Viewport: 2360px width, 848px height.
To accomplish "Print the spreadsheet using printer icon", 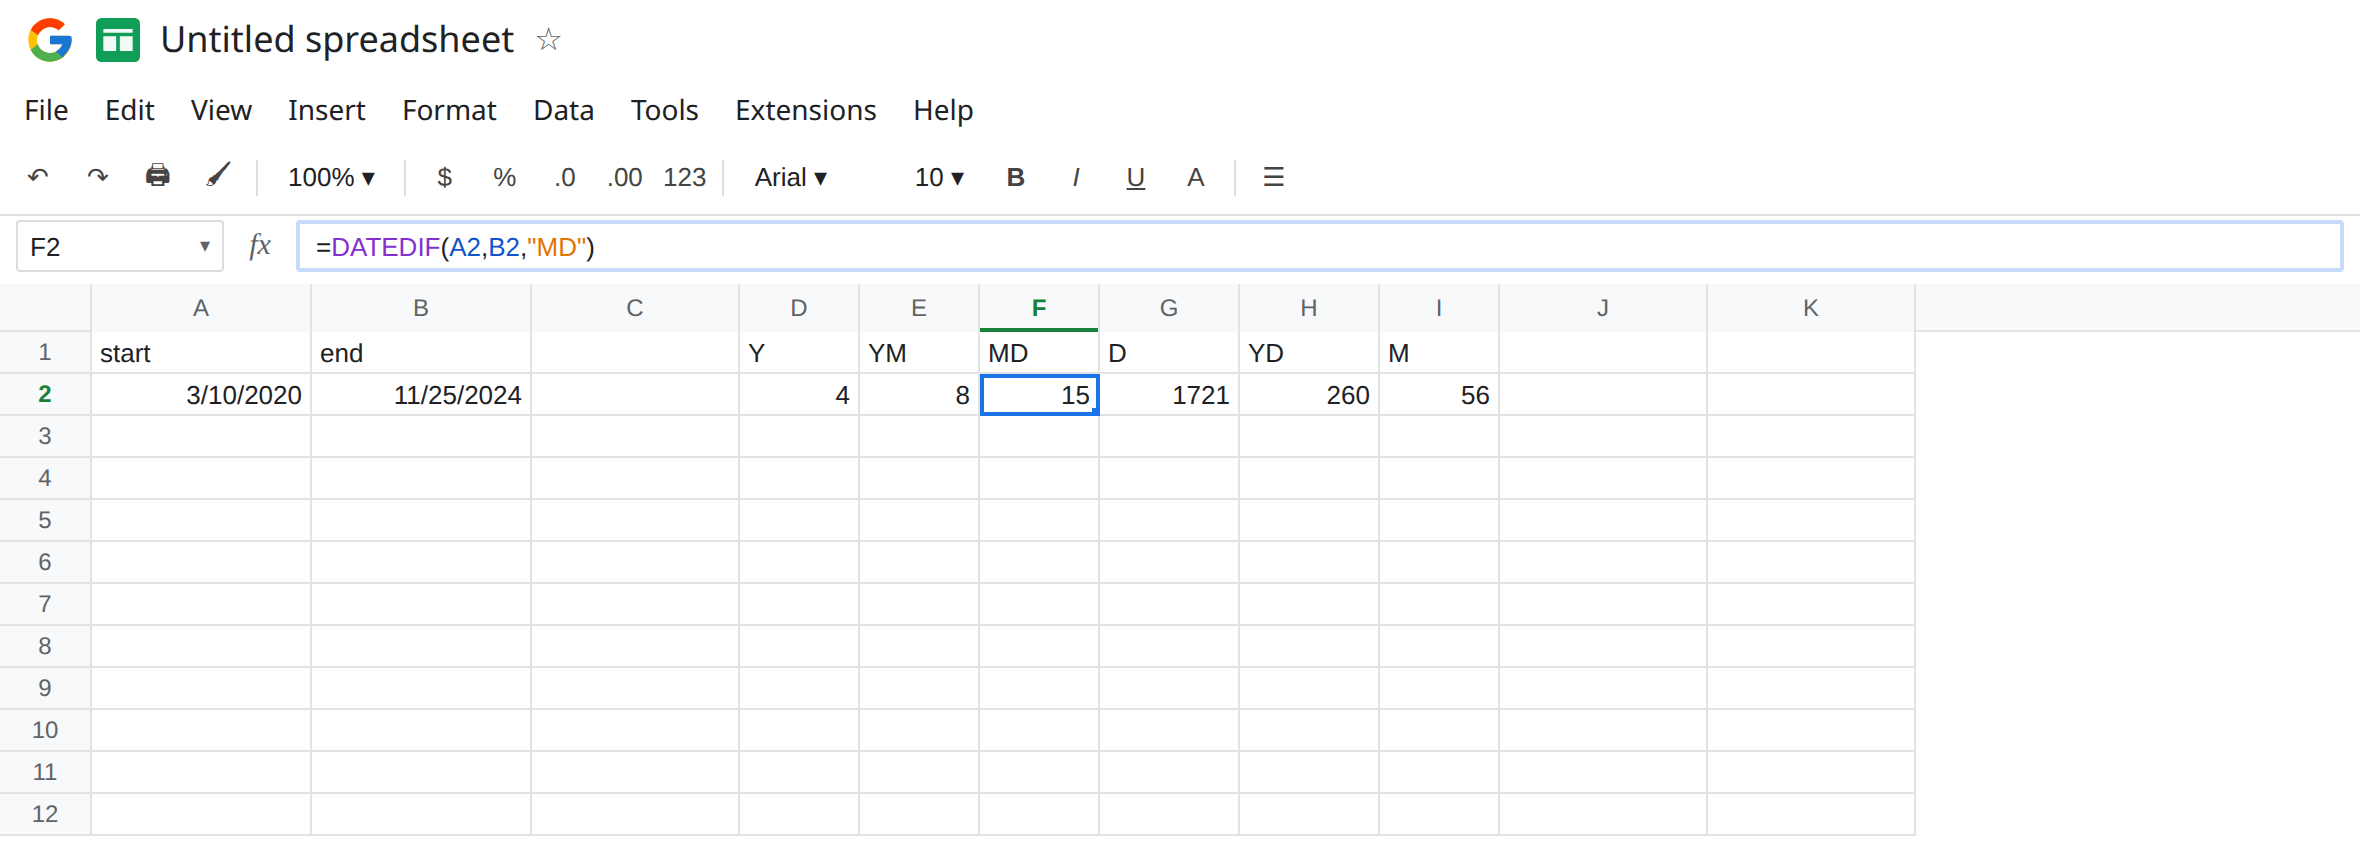I will point(158,176).
